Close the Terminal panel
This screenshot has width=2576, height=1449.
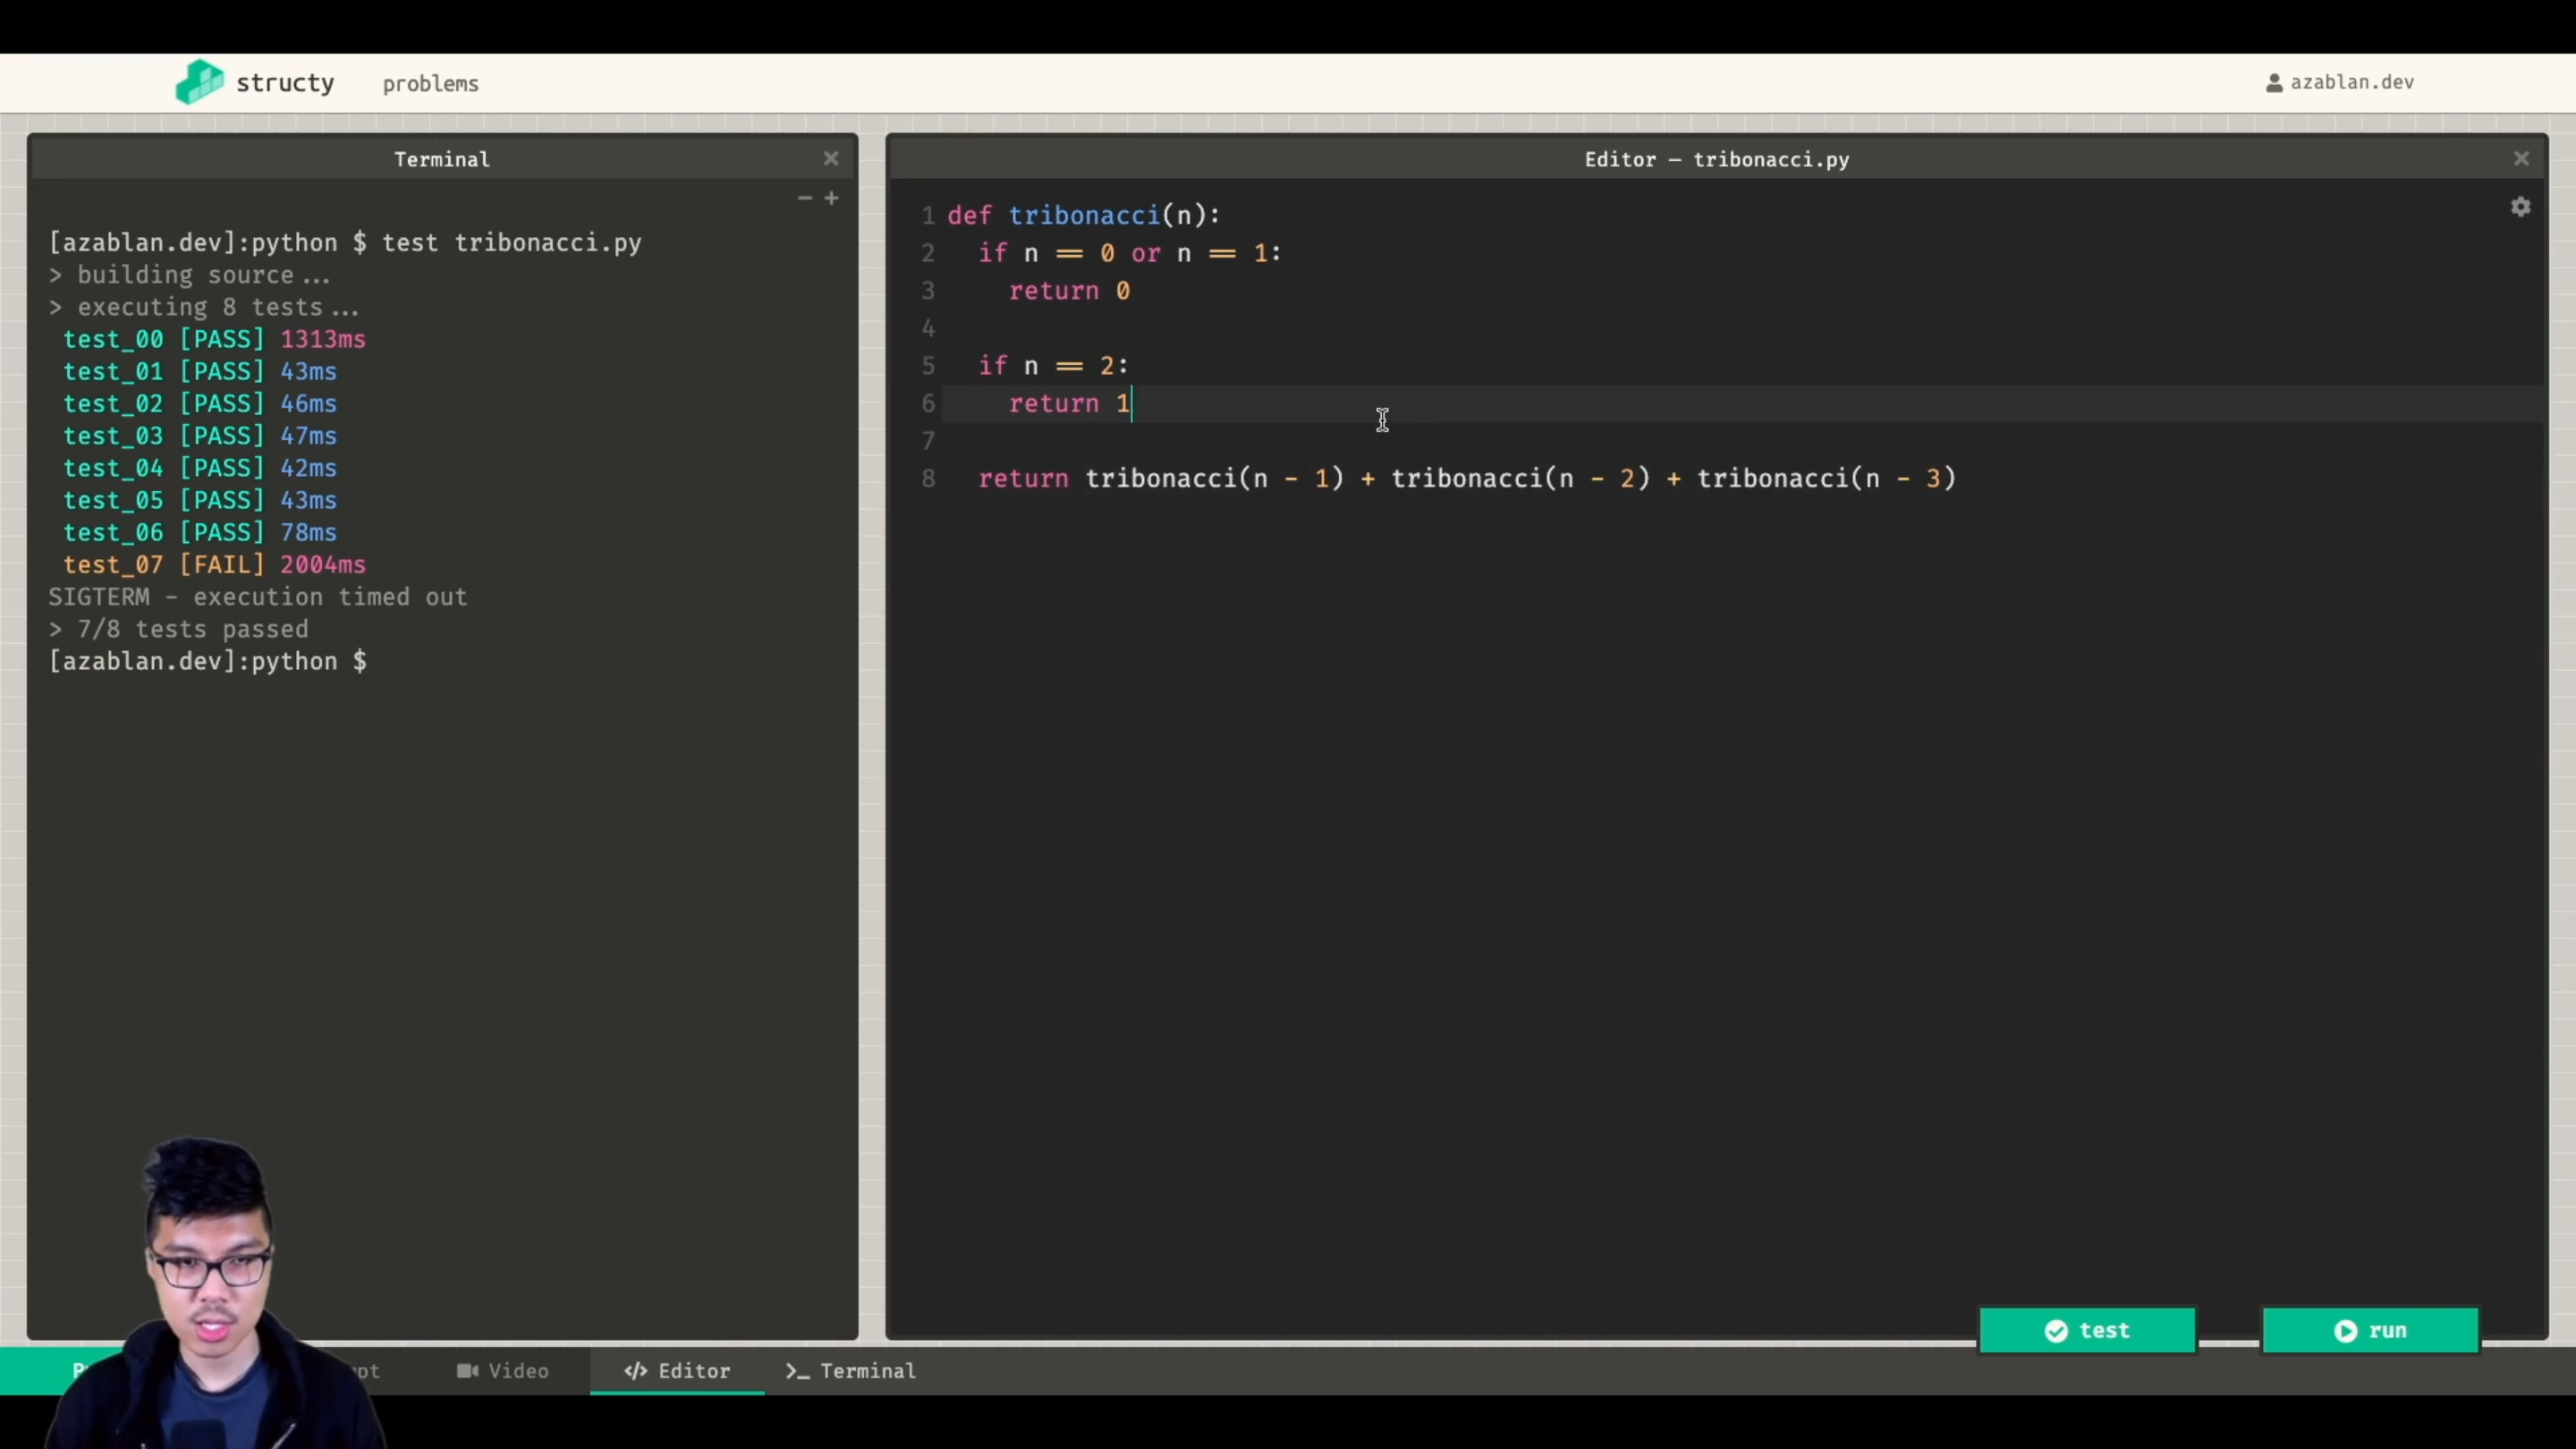point(831,159)
